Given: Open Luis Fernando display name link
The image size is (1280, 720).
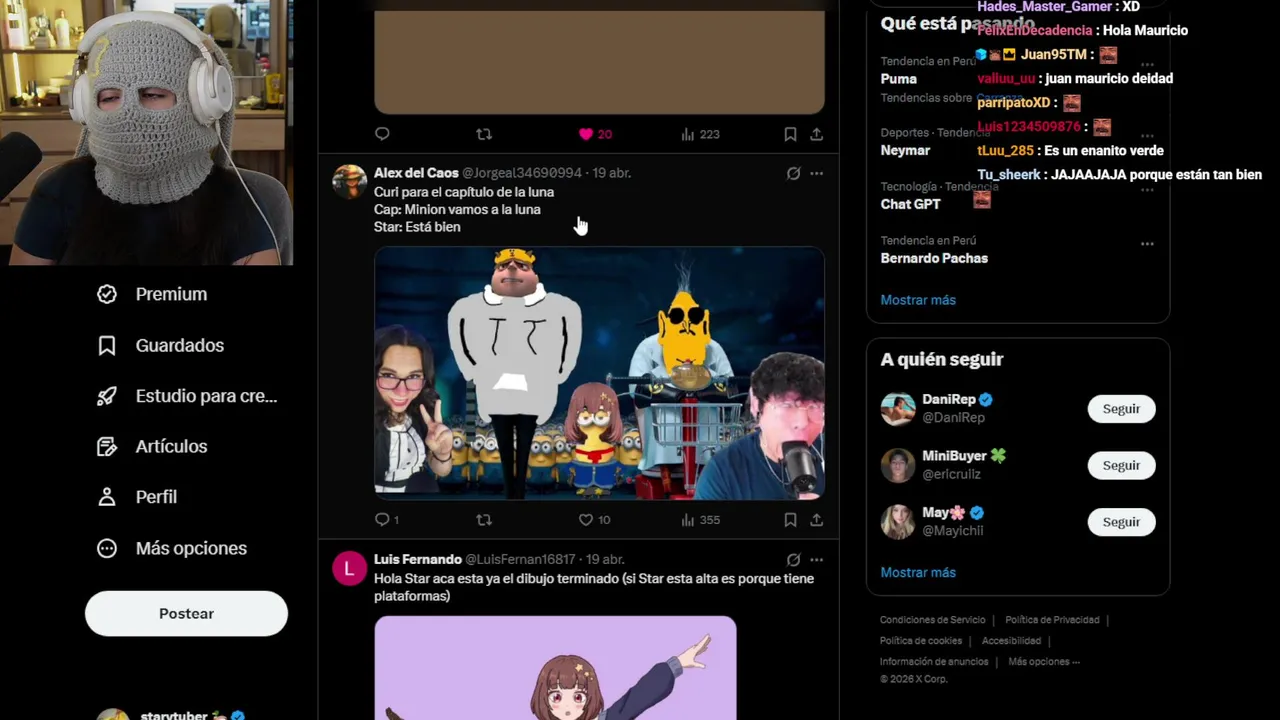Looking at the screenshot, I should 418,559.
